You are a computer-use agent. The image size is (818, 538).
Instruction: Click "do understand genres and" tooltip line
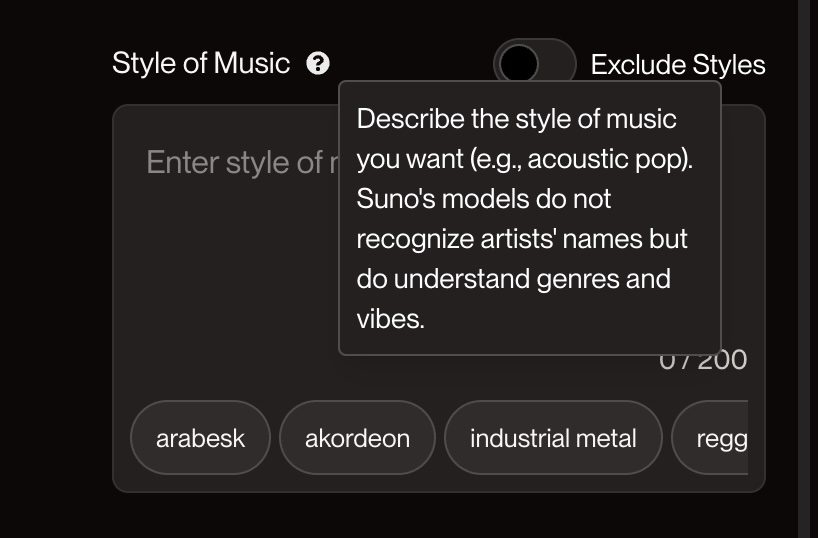click(x=512, y=278)
